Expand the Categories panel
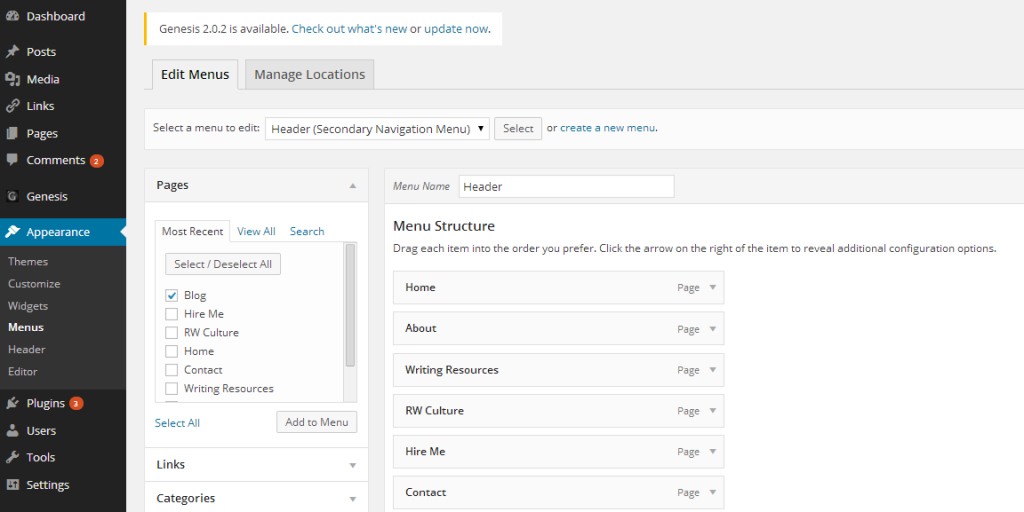 pyautogui.click(x=352, y=498)
